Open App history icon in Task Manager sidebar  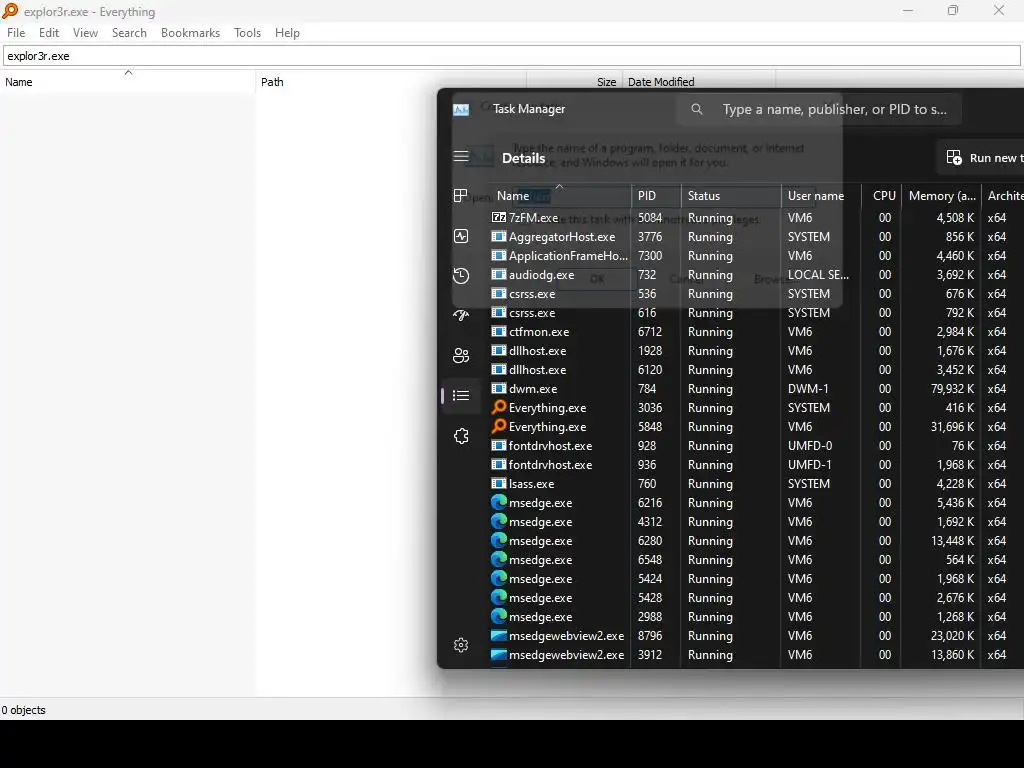pyautogui.click(x=461, y=276)
